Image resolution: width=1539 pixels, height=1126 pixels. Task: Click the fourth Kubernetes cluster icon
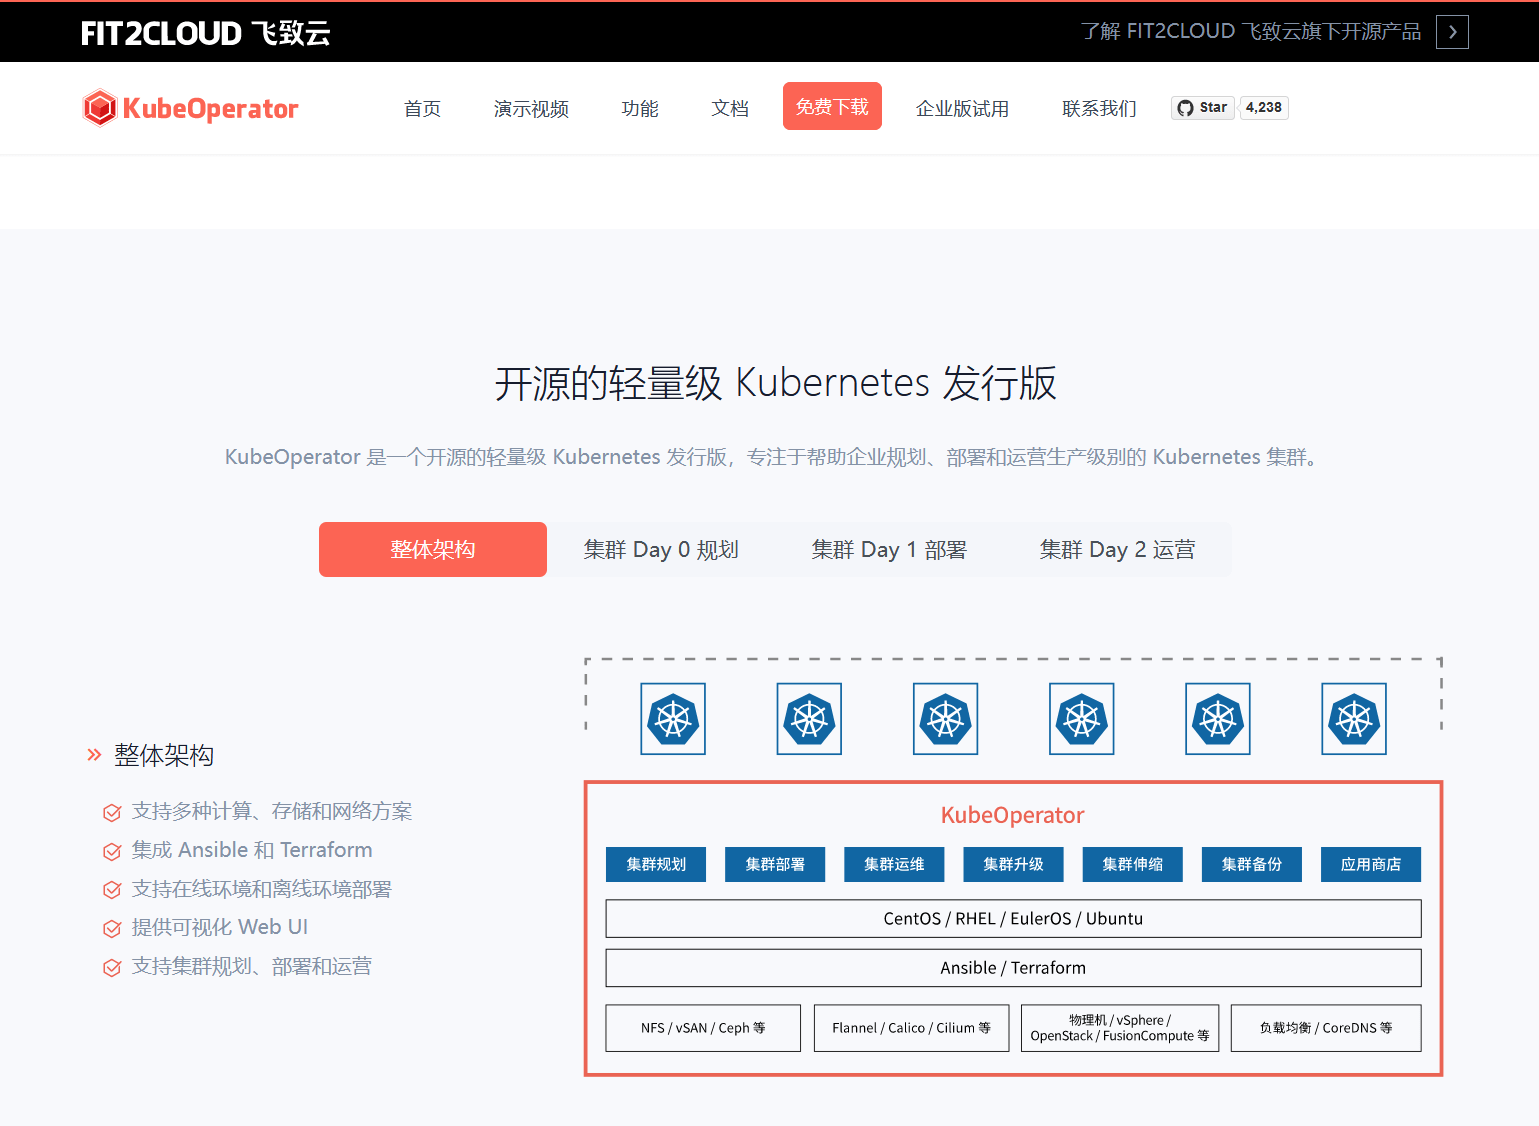pos(1081,719)
